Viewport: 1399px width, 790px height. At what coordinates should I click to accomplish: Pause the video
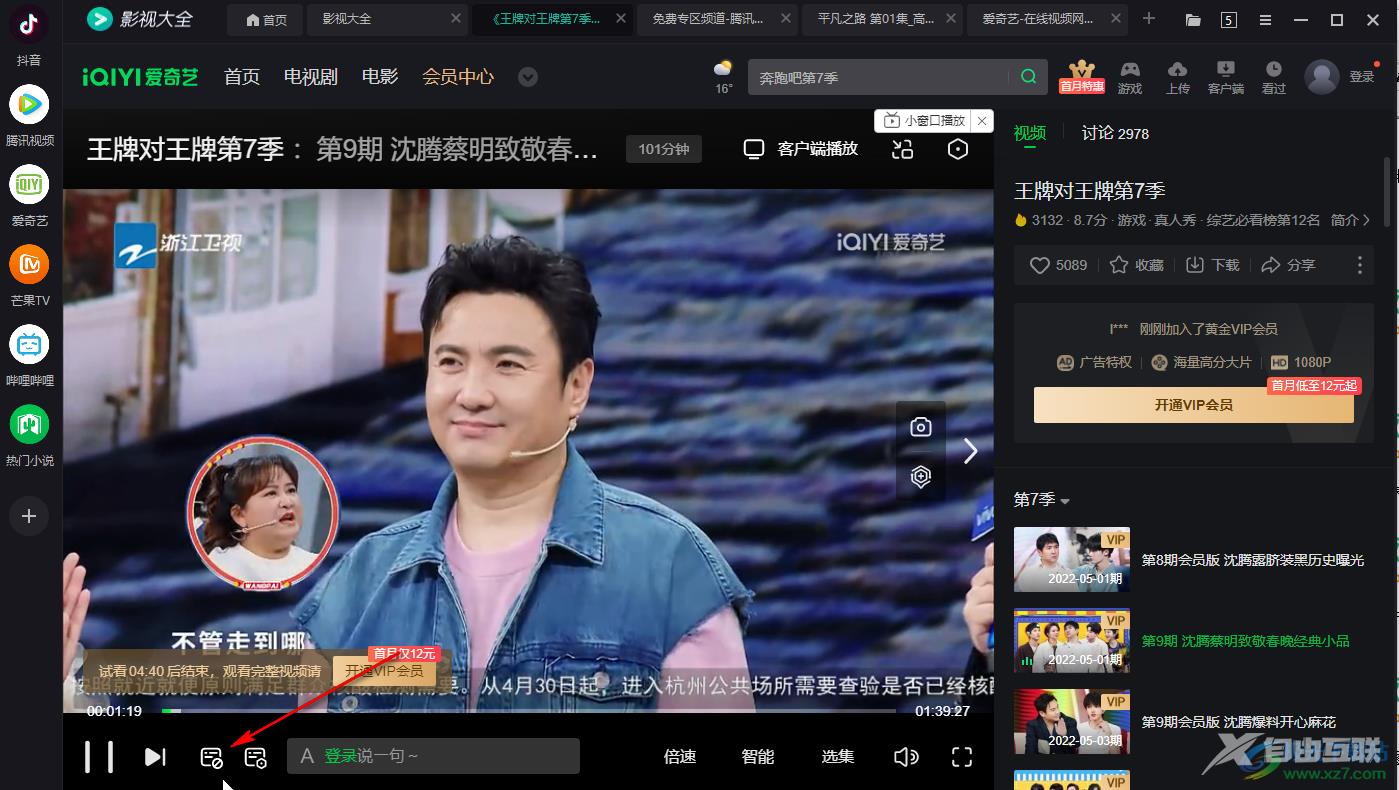pos(98,757)
